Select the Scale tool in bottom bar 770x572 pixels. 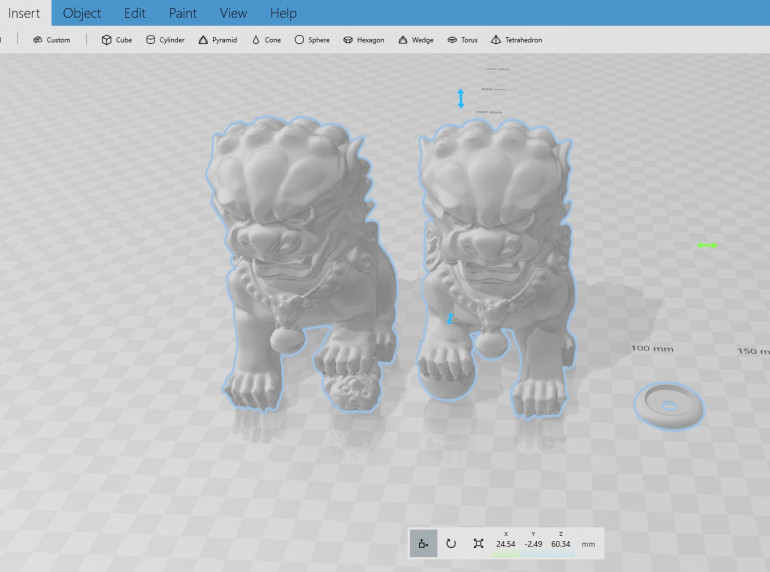point(478,544)
